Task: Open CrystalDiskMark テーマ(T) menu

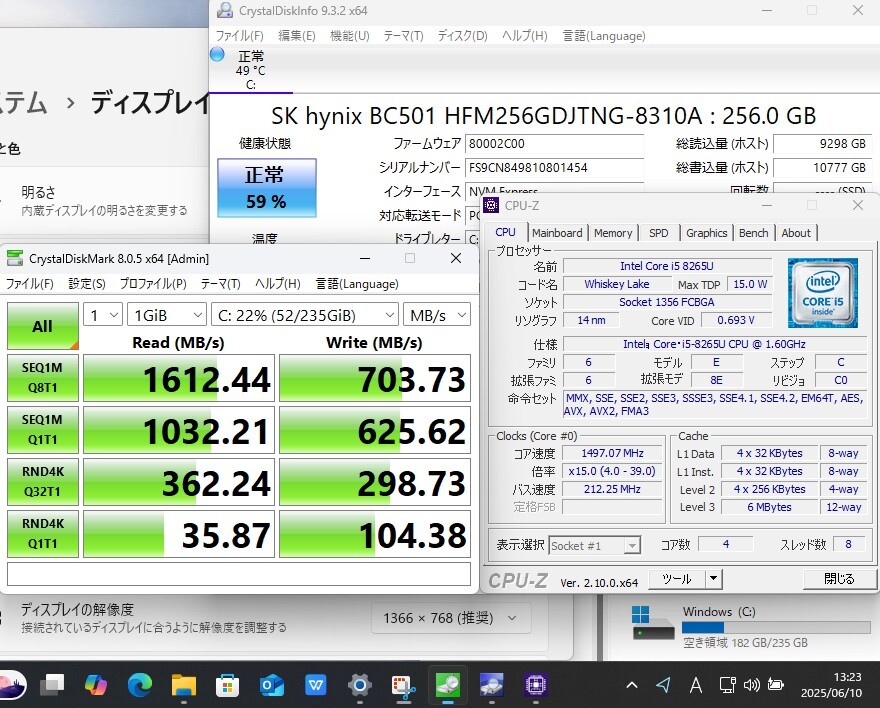Action: (x=221, y=284)
